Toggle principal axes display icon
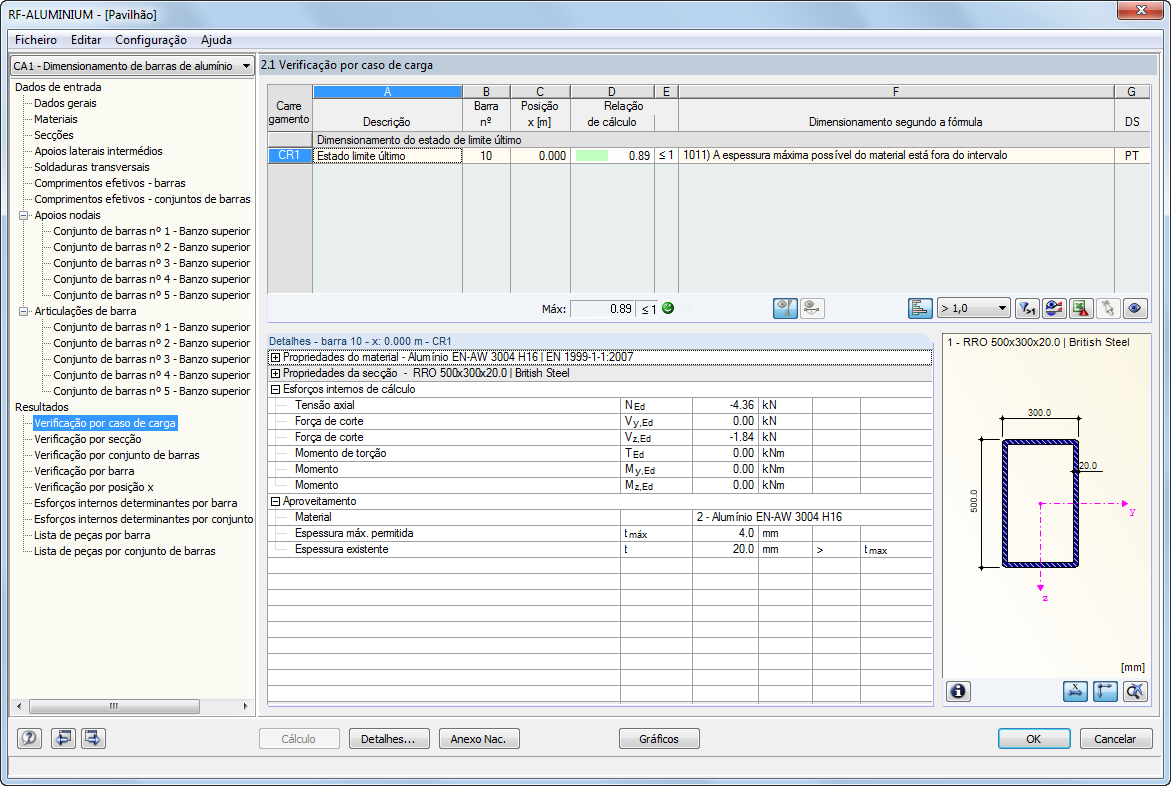 1105,692
